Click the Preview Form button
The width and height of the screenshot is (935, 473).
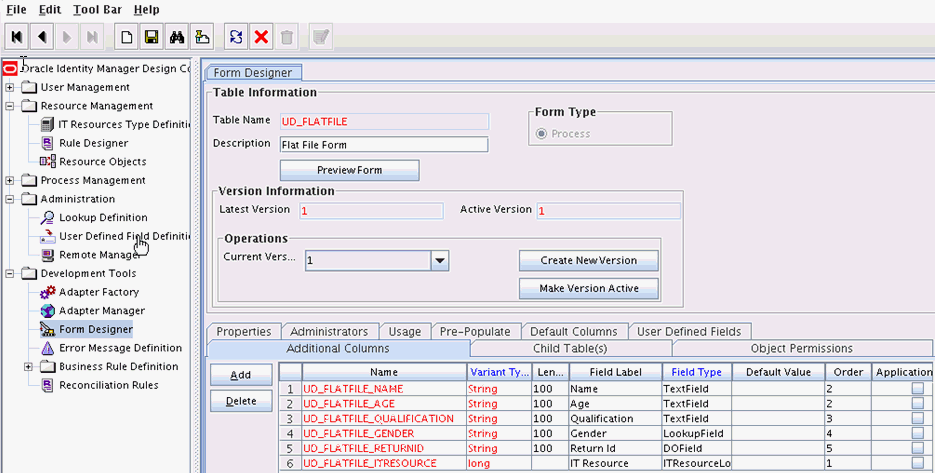coord(348,170)
